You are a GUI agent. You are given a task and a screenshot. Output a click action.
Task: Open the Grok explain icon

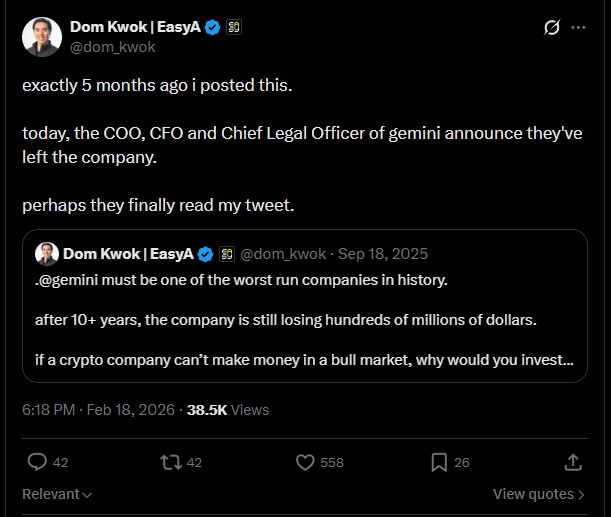(551, 28)
